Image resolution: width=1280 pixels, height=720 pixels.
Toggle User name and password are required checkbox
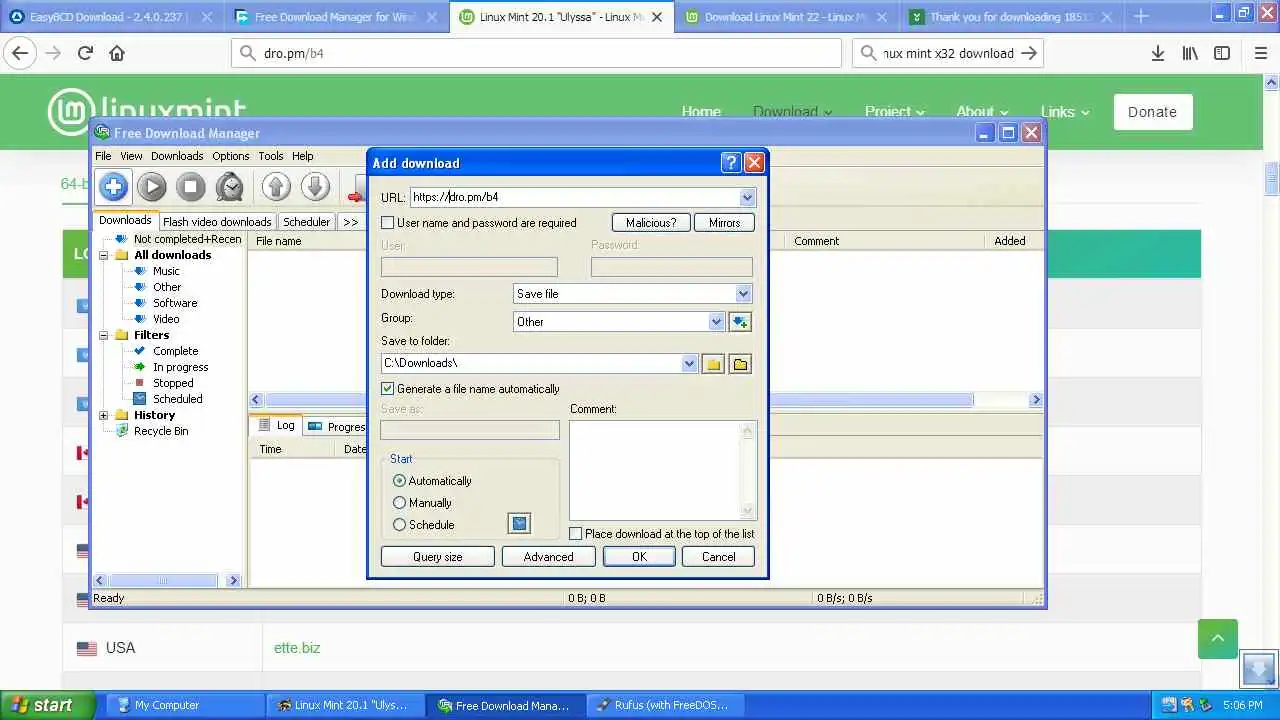pyautogui.click(x=388, y=223)
